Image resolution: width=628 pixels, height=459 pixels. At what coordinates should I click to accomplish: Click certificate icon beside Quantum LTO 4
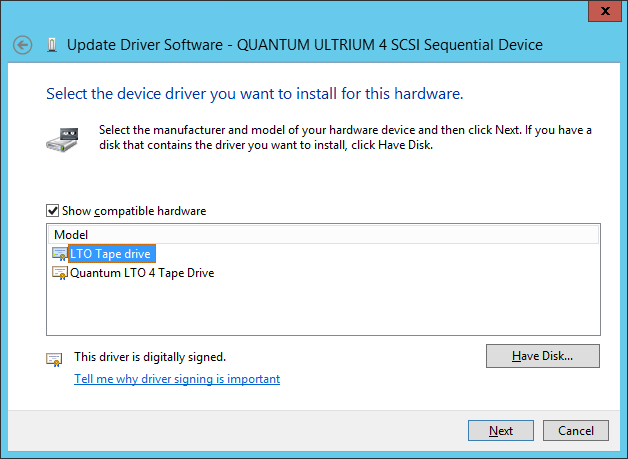[60, 273]
